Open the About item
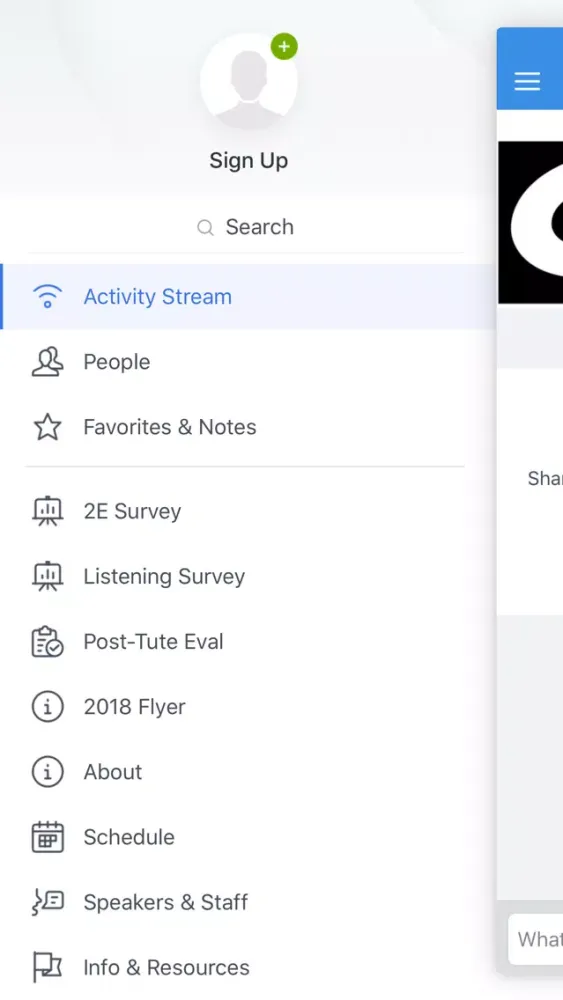This screenshot has height=1000, width=563. point(248,772)
